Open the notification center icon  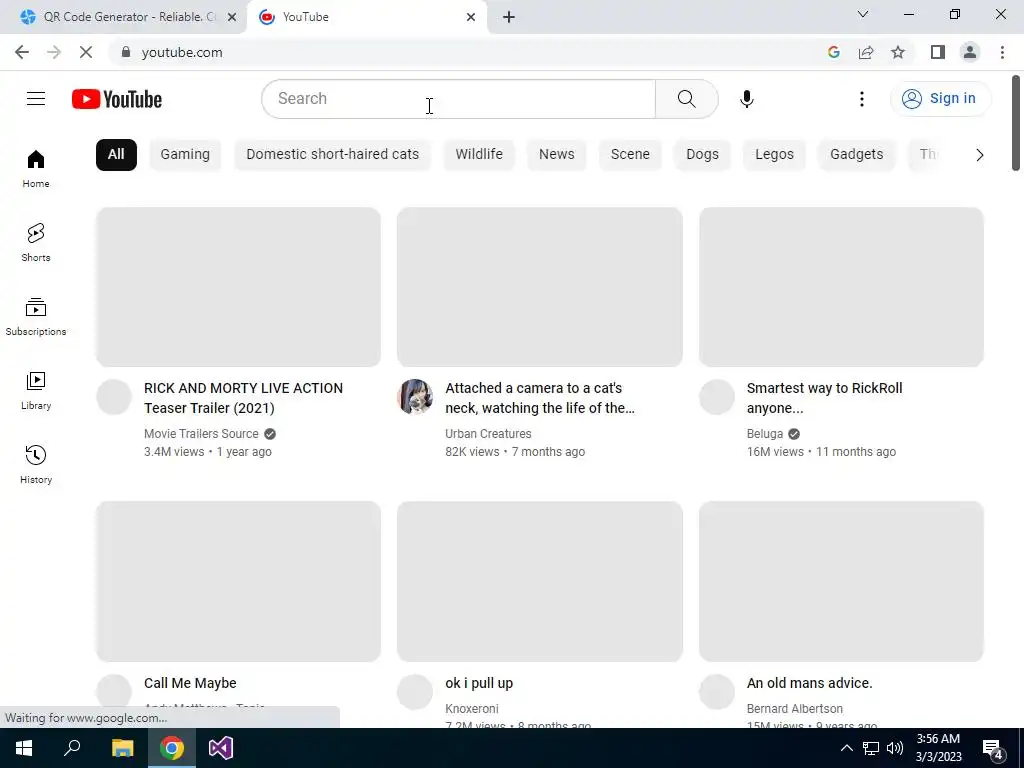tap(993, 749)
